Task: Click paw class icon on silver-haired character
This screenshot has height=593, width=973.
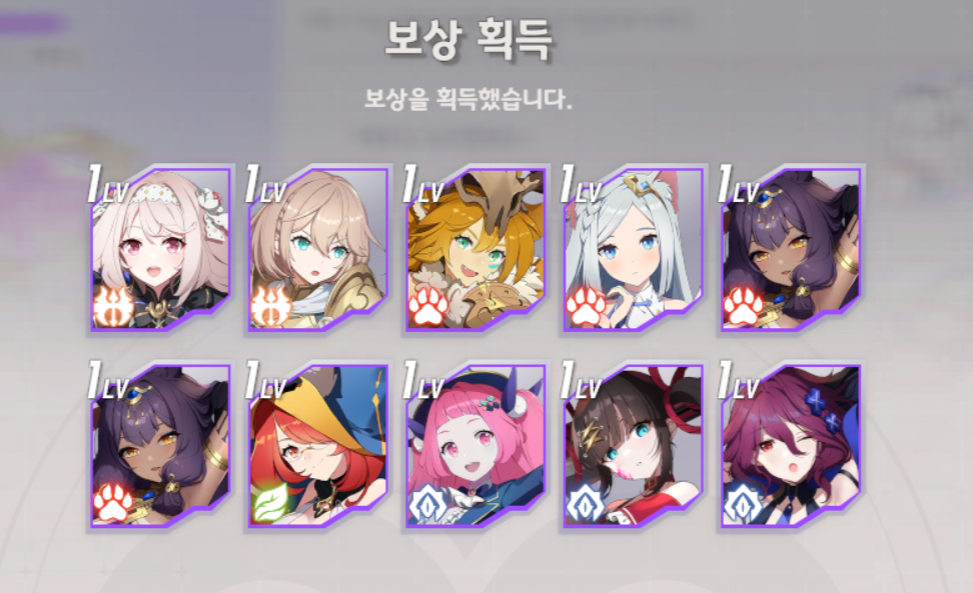Action: pos(586,307)
